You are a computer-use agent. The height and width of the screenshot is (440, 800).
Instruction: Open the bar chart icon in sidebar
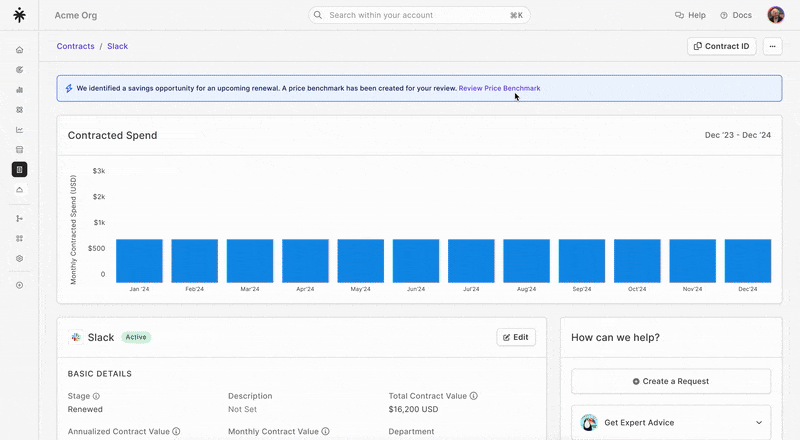pyautogui.click(x=19, y=90)
